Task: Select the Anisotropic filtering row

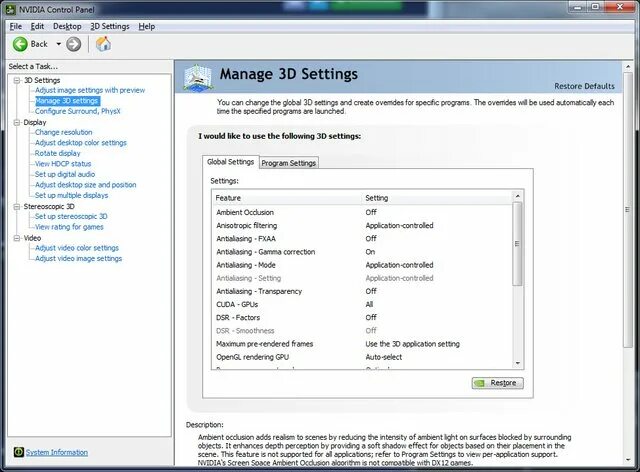Action: (x=363, y=225)
